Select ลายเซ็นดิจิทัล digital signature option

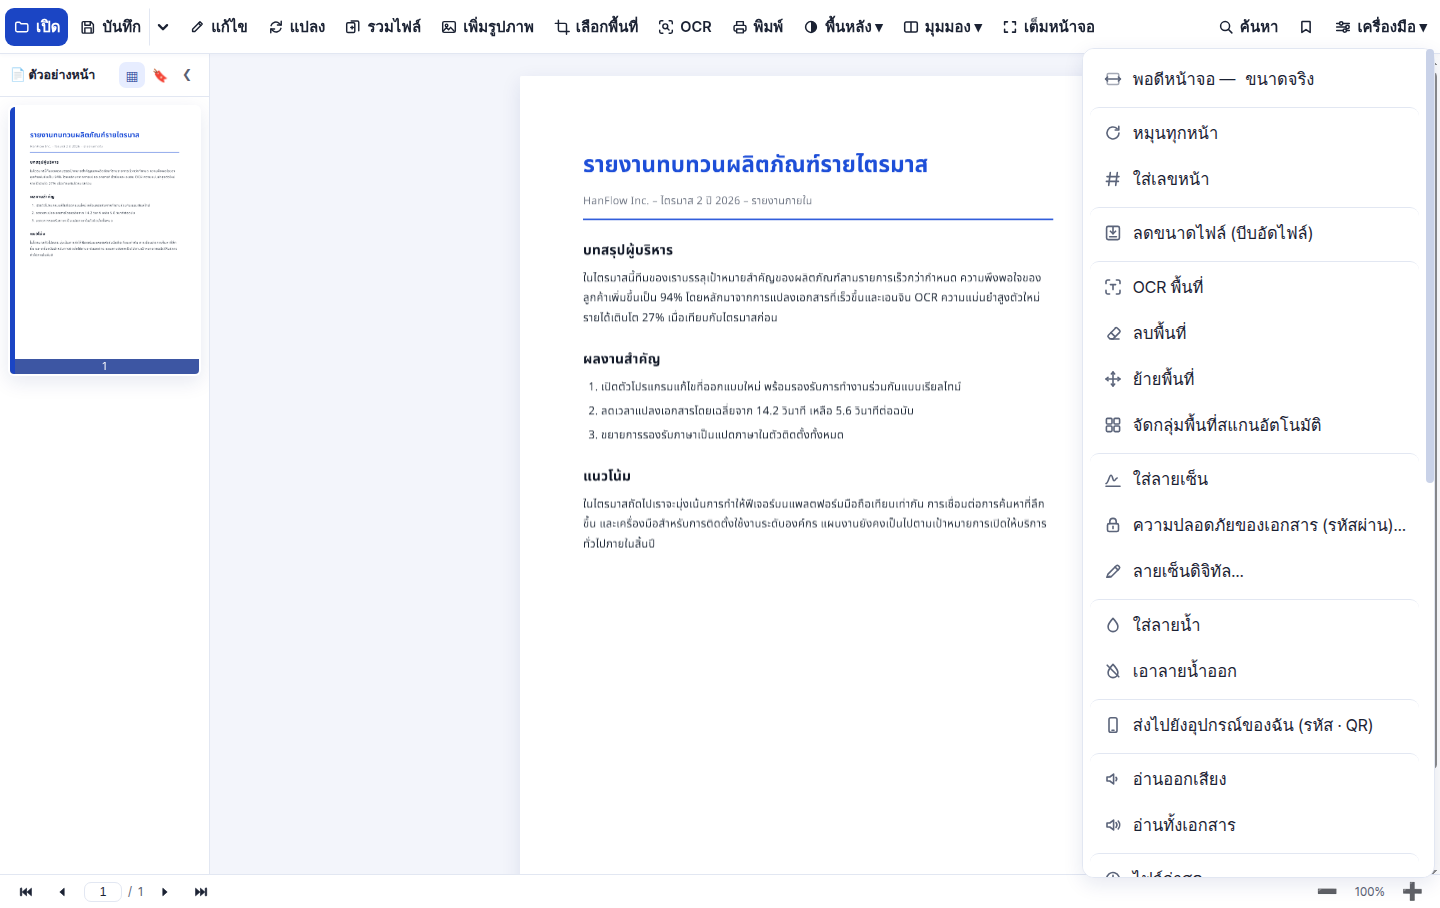point(1254,571)
